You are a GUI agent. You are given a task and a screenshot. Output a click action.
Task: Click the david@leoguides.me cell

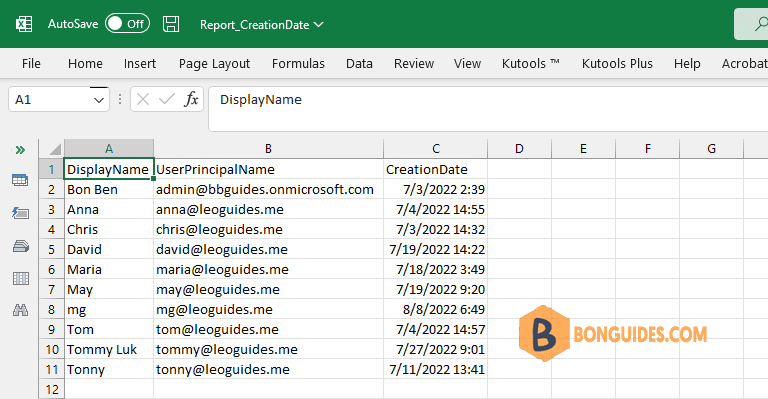268,250
